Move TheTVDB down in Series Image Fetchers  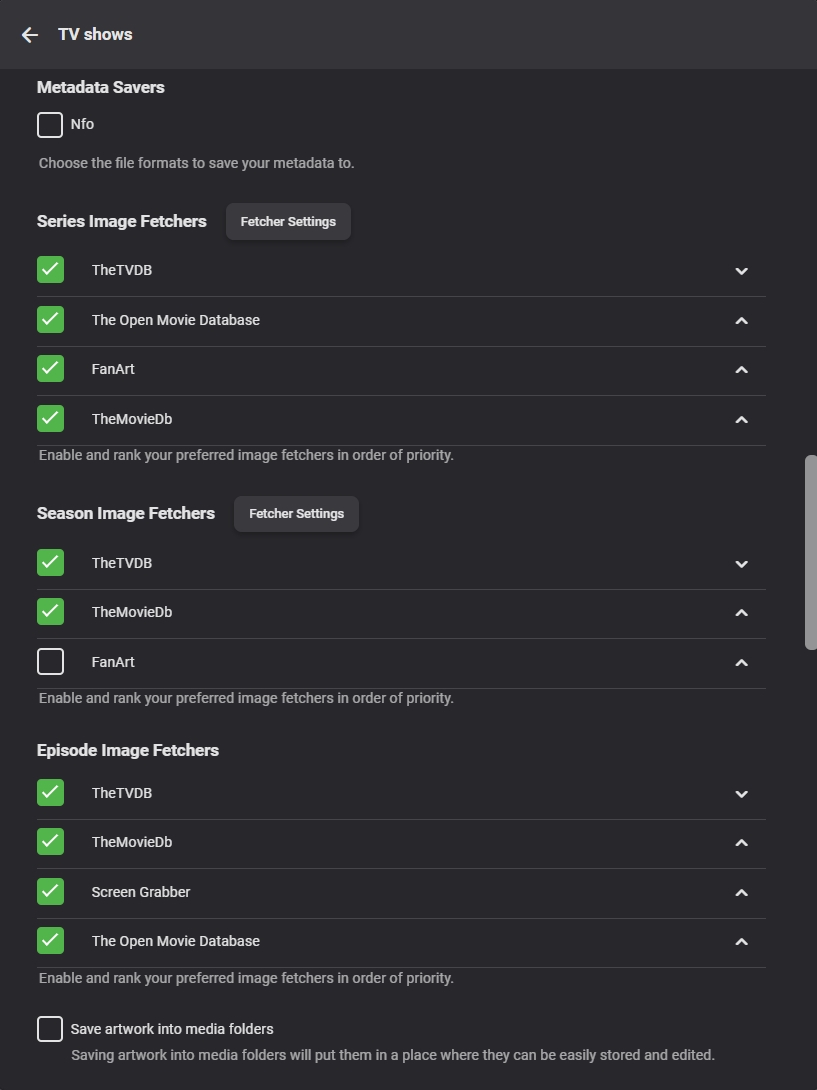click(741, 271)
